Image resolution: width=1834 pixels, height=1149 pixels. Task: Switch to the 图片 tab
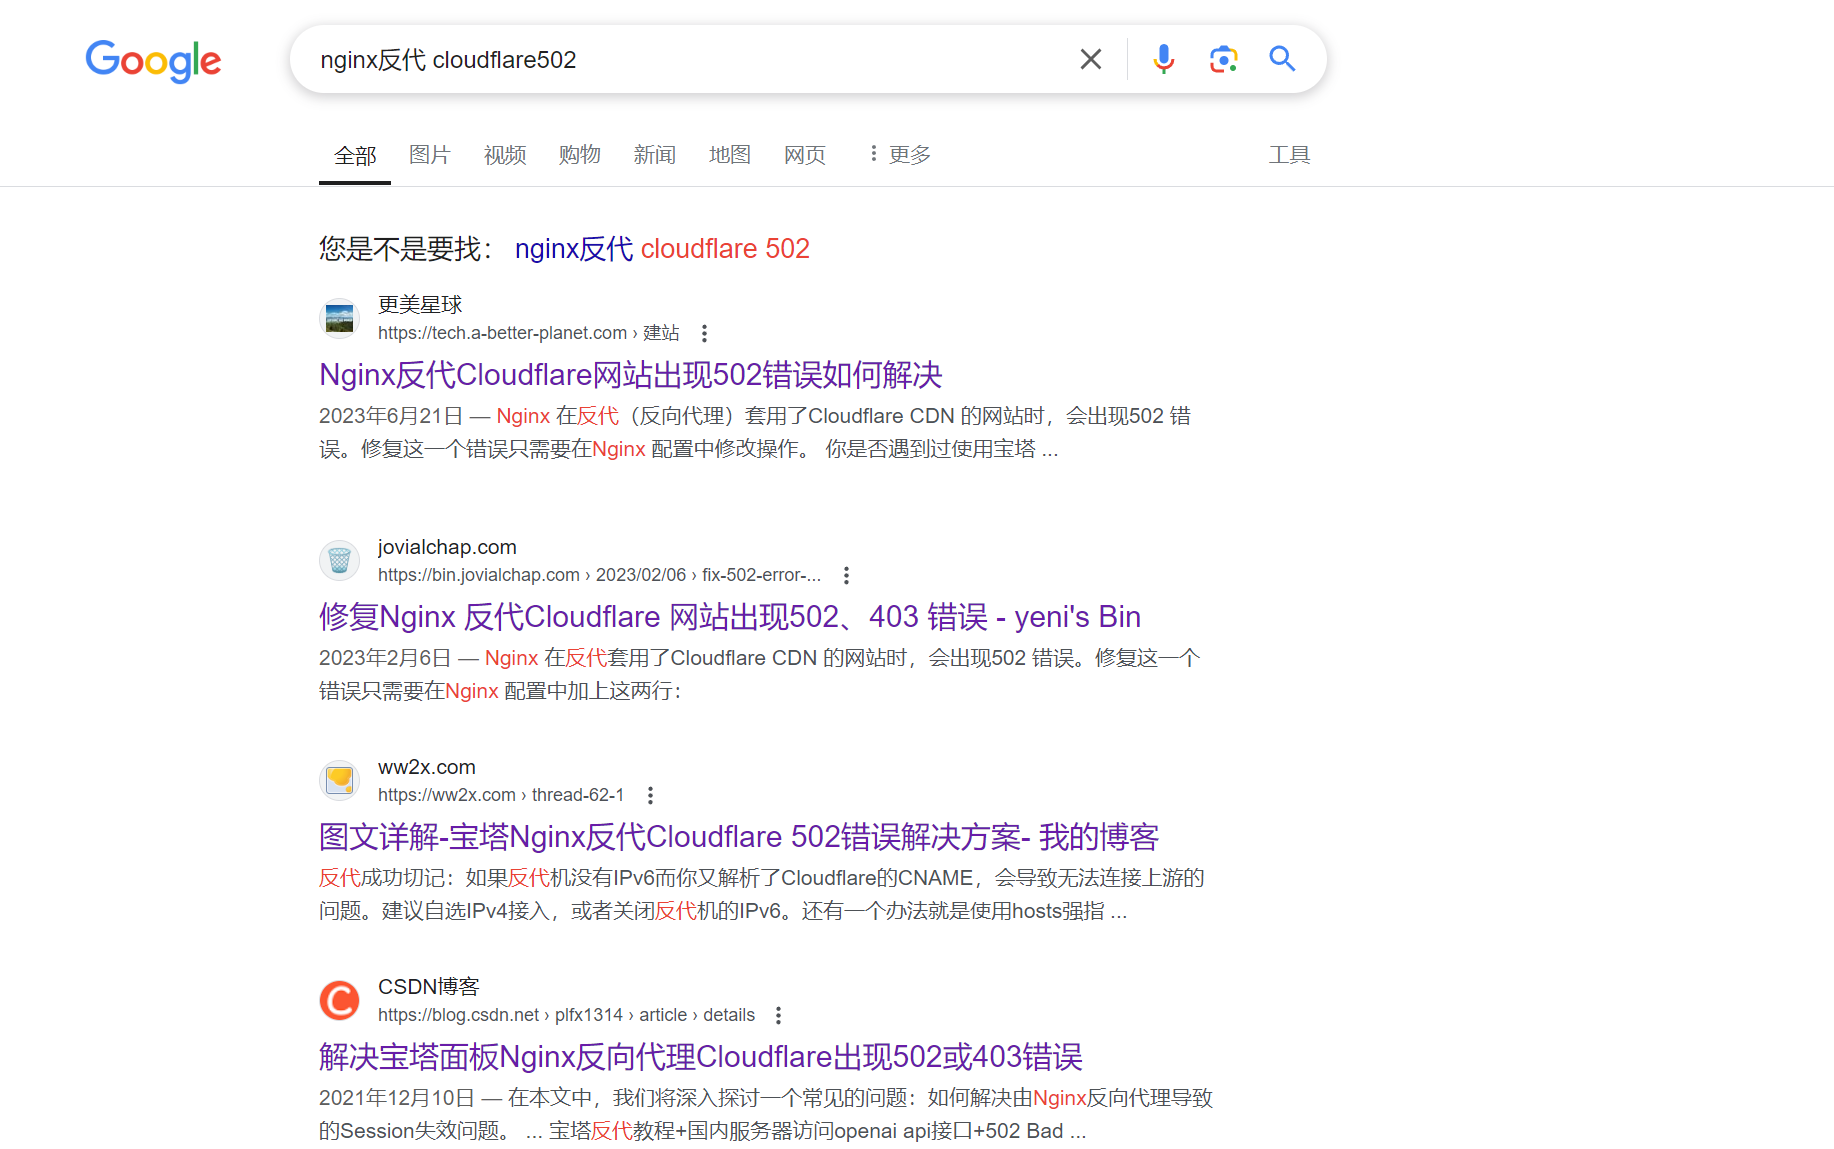(429, 155)
